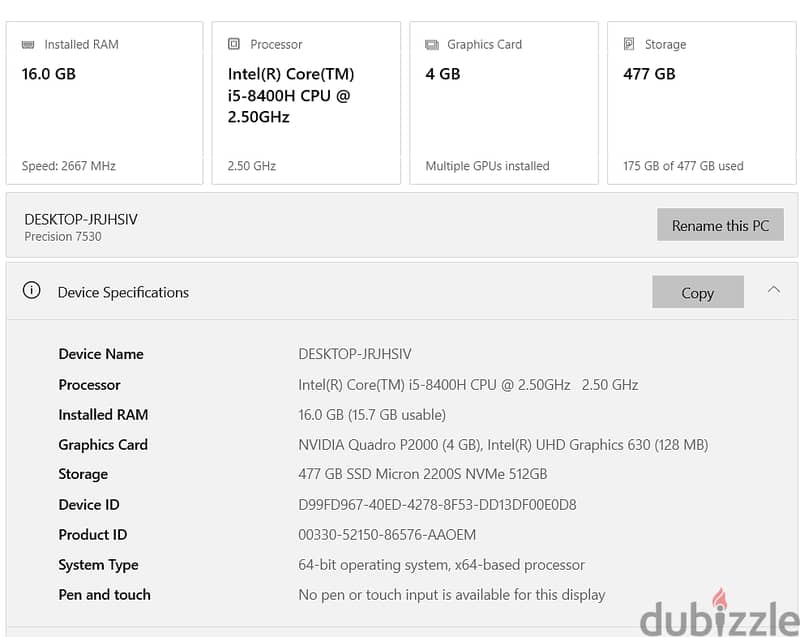Click the Device ID label
The width and height of the screenshot is (800, 637).
click(x=89, y=504)
